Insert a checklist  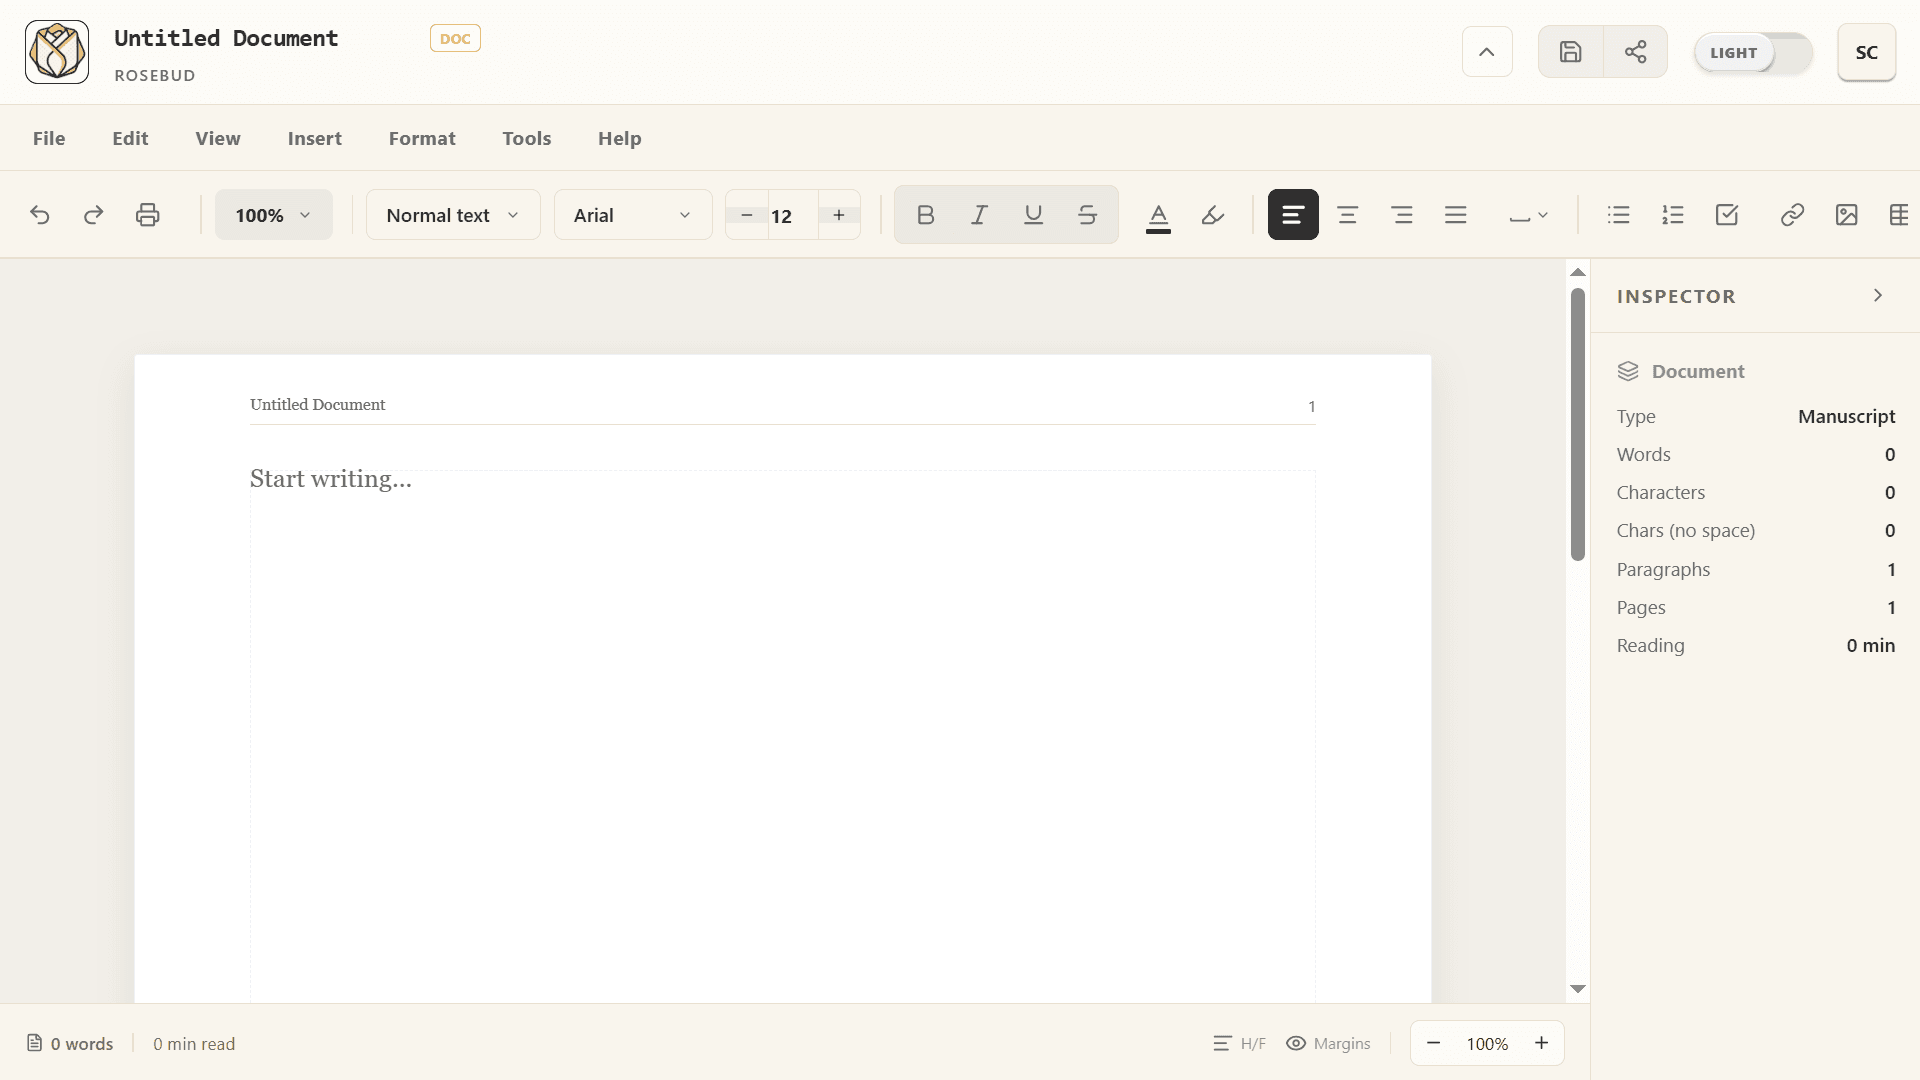tap(1727, 215)
